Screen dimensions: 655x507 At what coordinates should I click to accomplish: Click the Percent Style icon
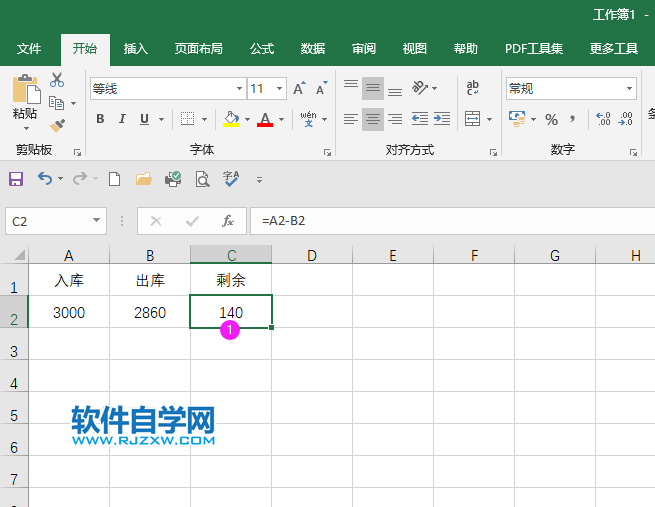pos(551,119)
